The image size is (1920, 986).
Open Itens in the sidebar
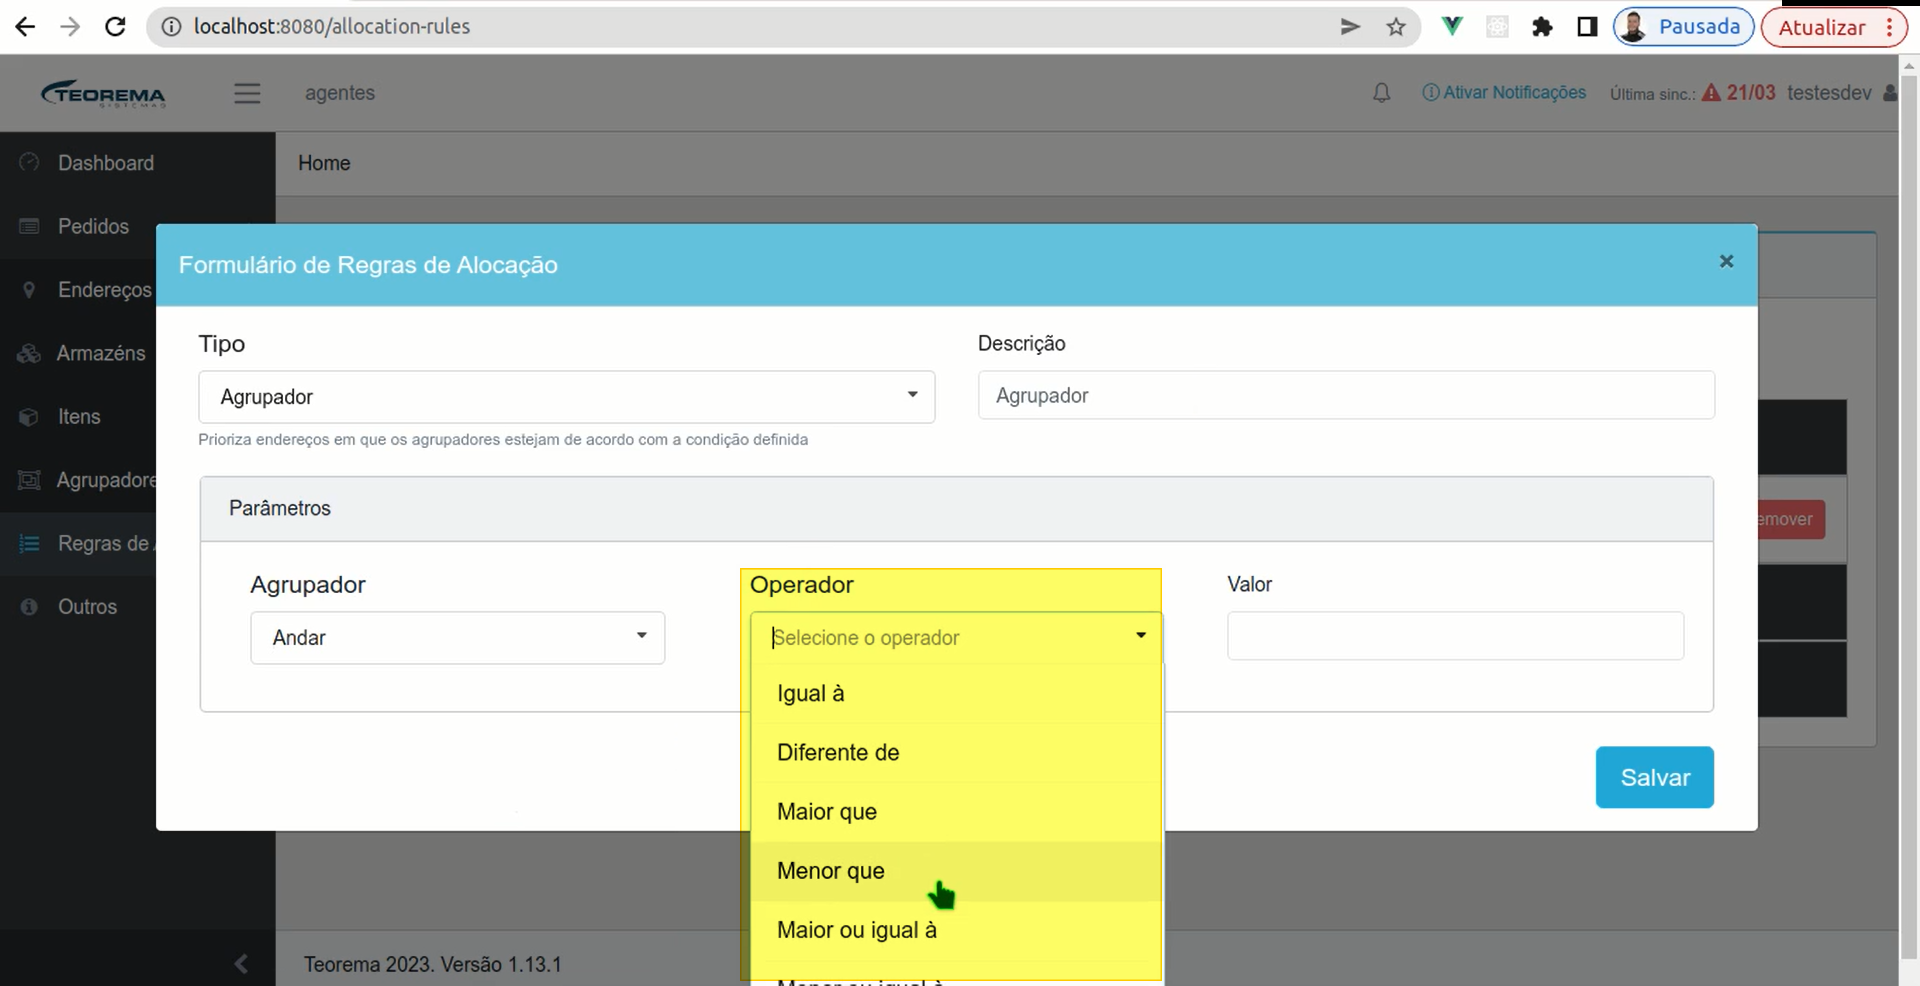tap(79, 417)
